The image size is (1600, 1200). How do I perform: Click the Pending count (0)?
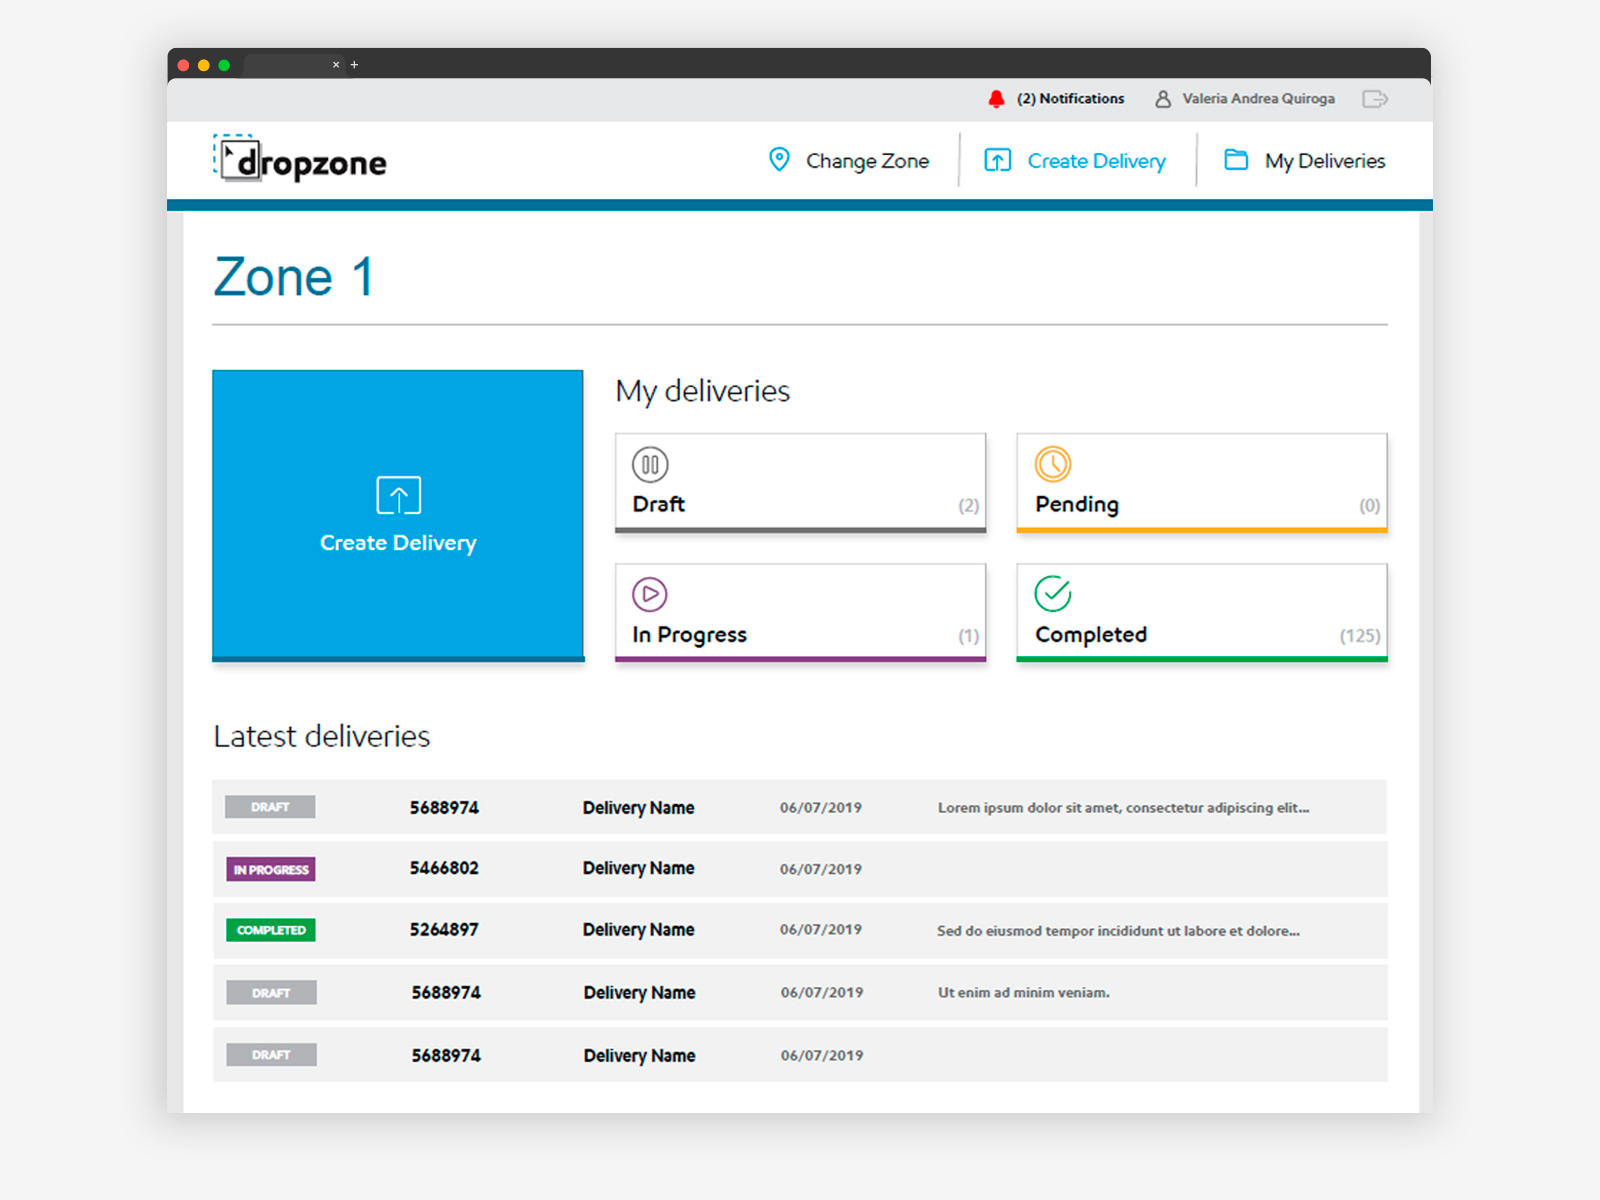tap(1369, 506)
